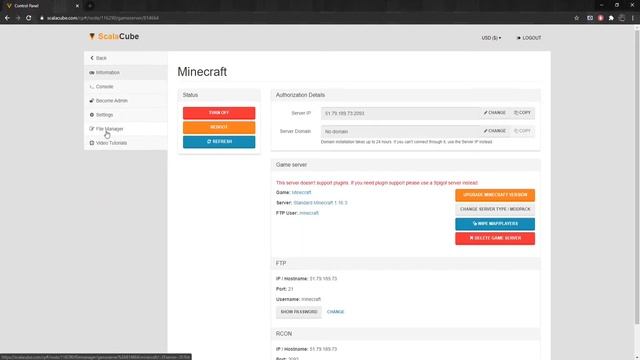The height and width of the screenshot is (360, 640).
Task: Click the Logout link
Action: [x=529, y=38]
